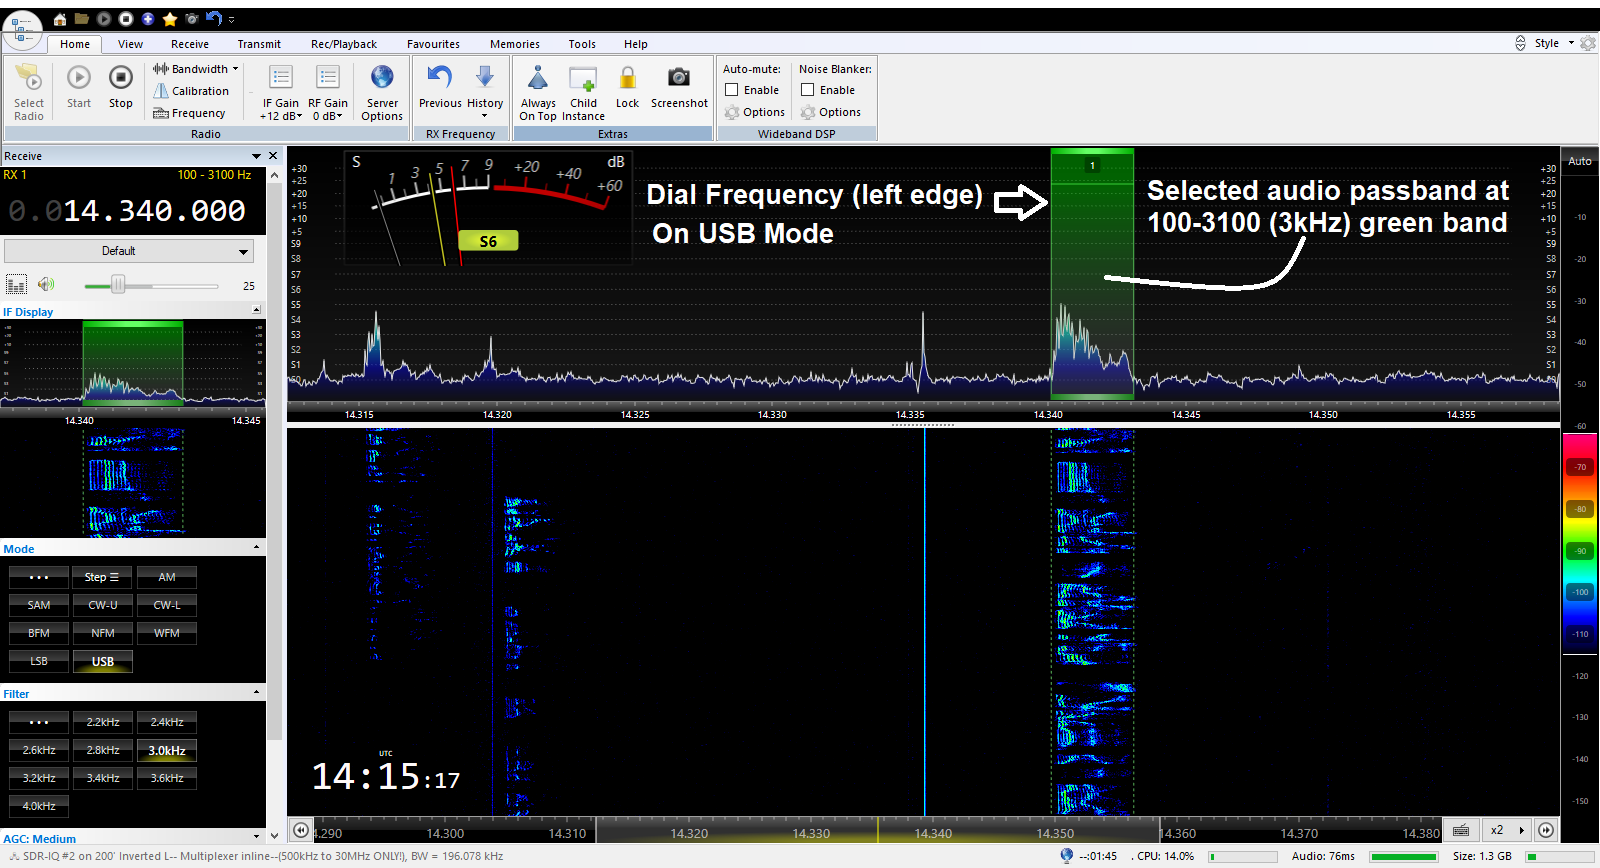Enable the Auto-mute checkbox

point(732,90)
